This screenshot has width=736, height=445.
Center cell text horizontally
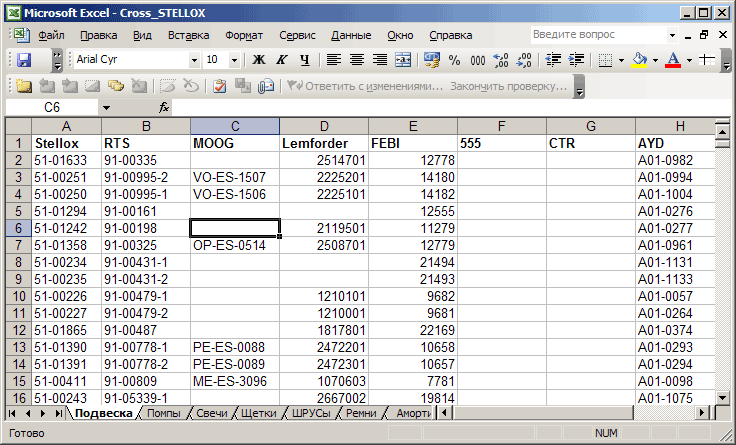pos(357,60)
